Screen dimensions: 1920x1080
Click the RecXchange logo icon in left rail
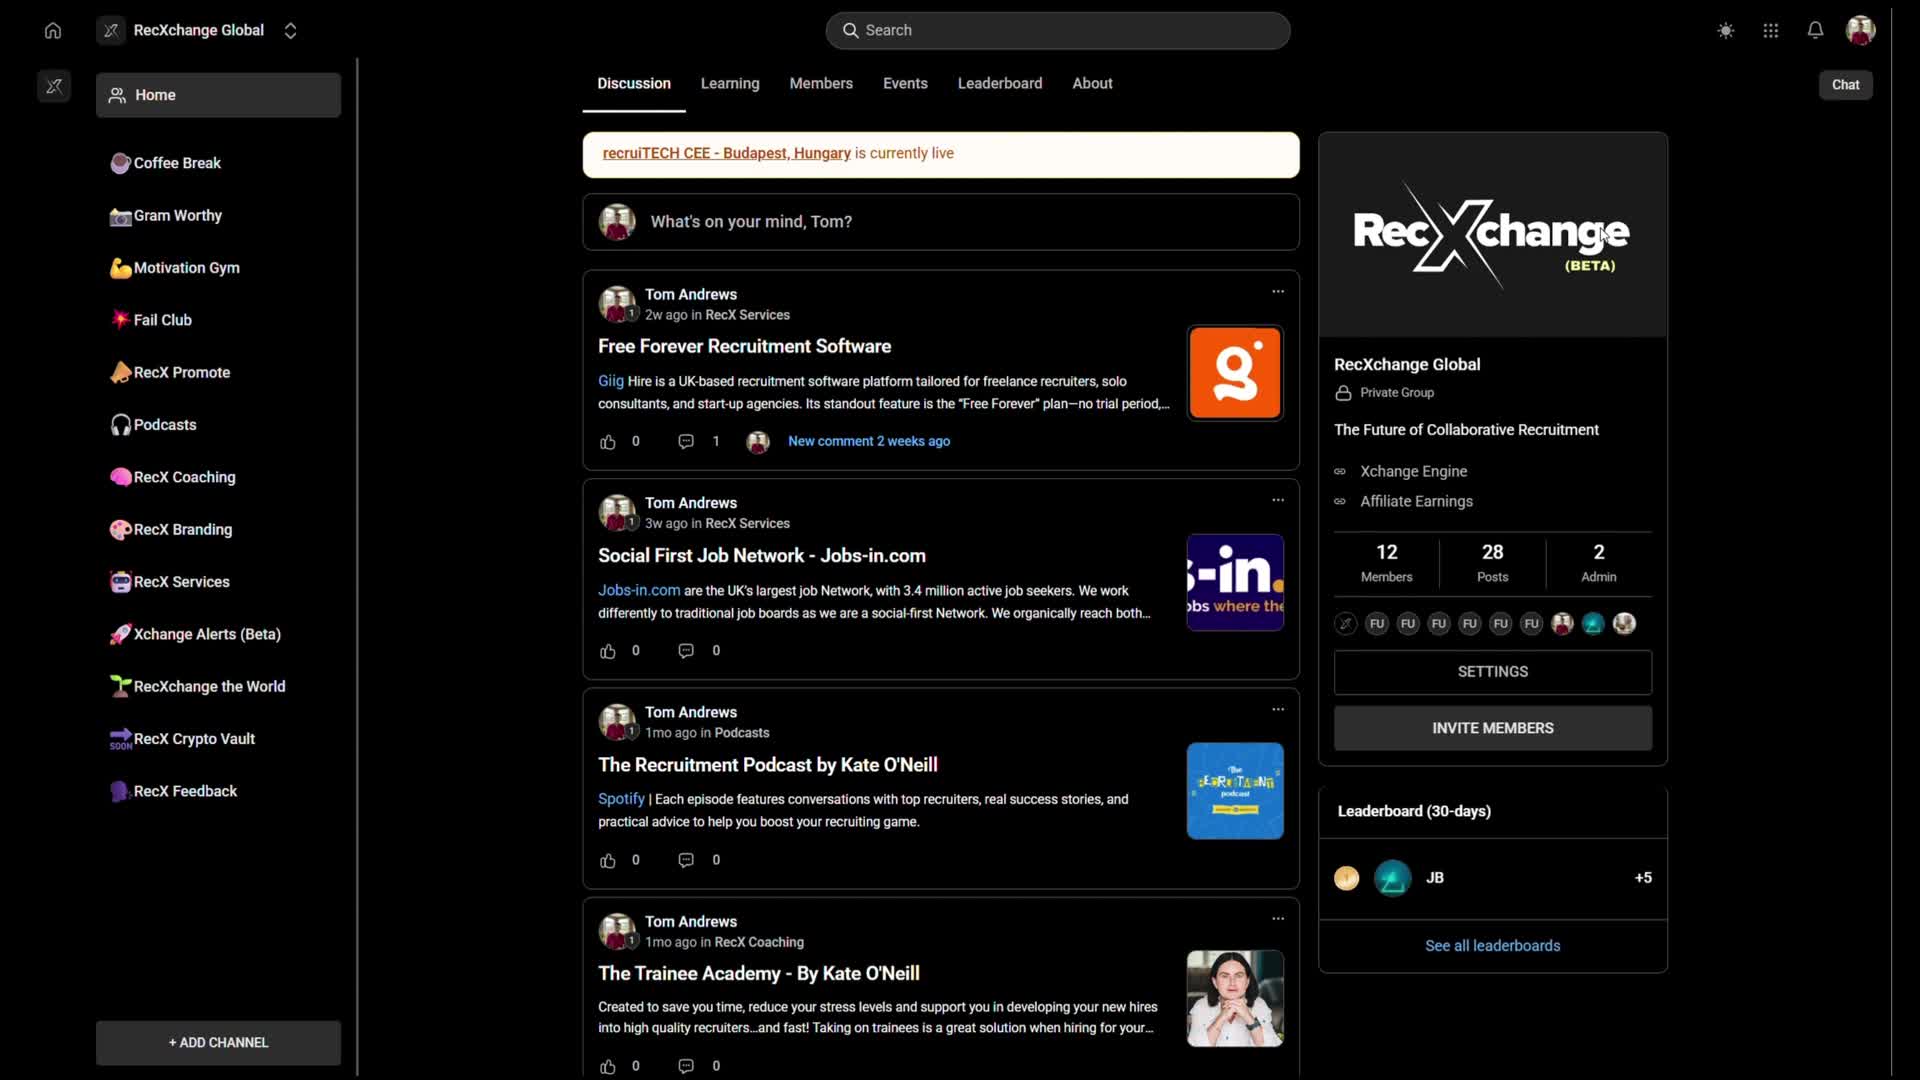point(54,86)
